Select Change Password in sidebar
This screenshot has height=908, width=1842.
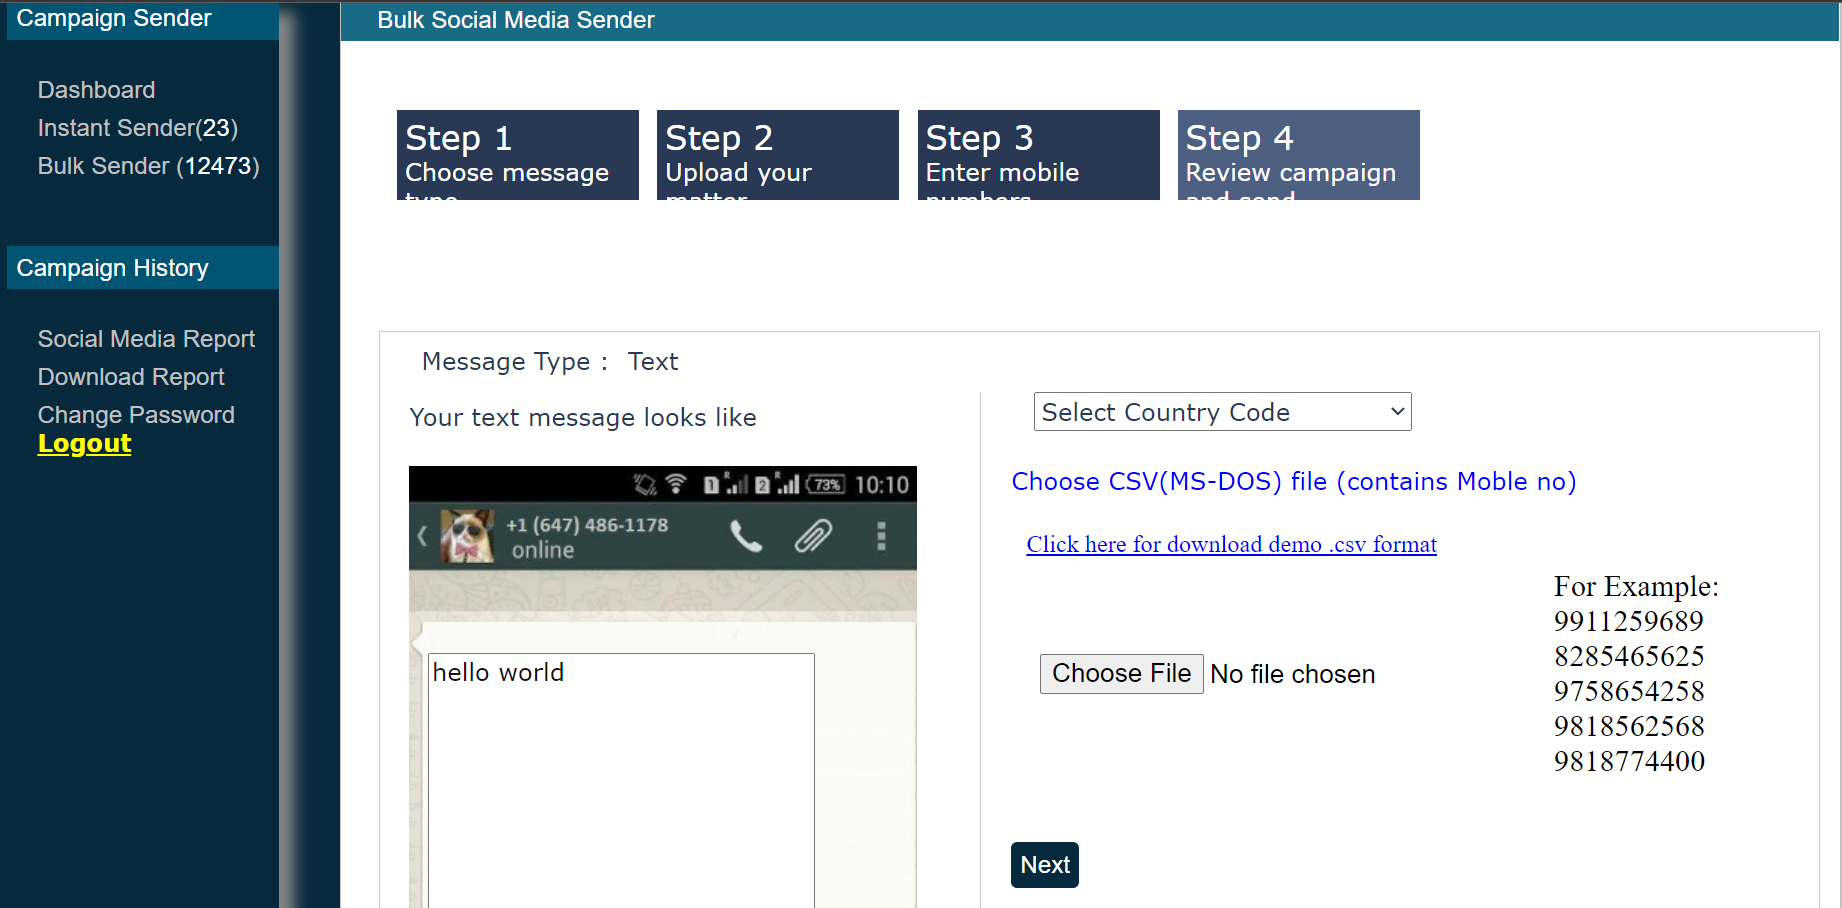[x=136, y=415]
